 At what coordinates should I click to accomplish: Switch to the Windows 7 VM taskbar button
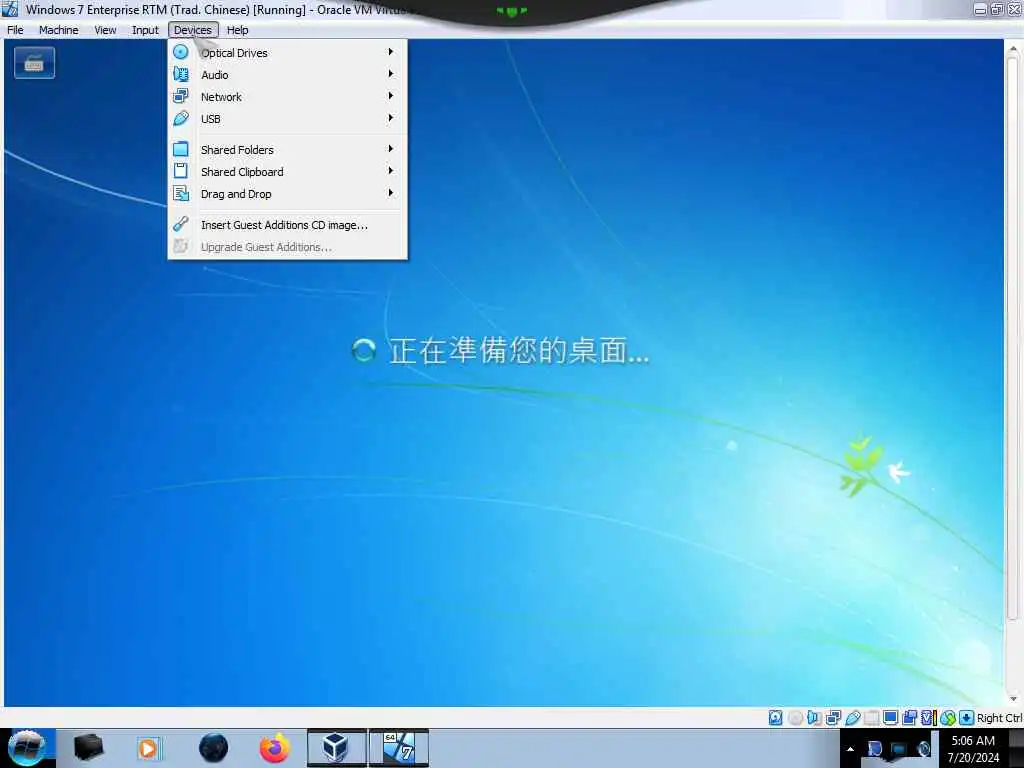point(399,748)
